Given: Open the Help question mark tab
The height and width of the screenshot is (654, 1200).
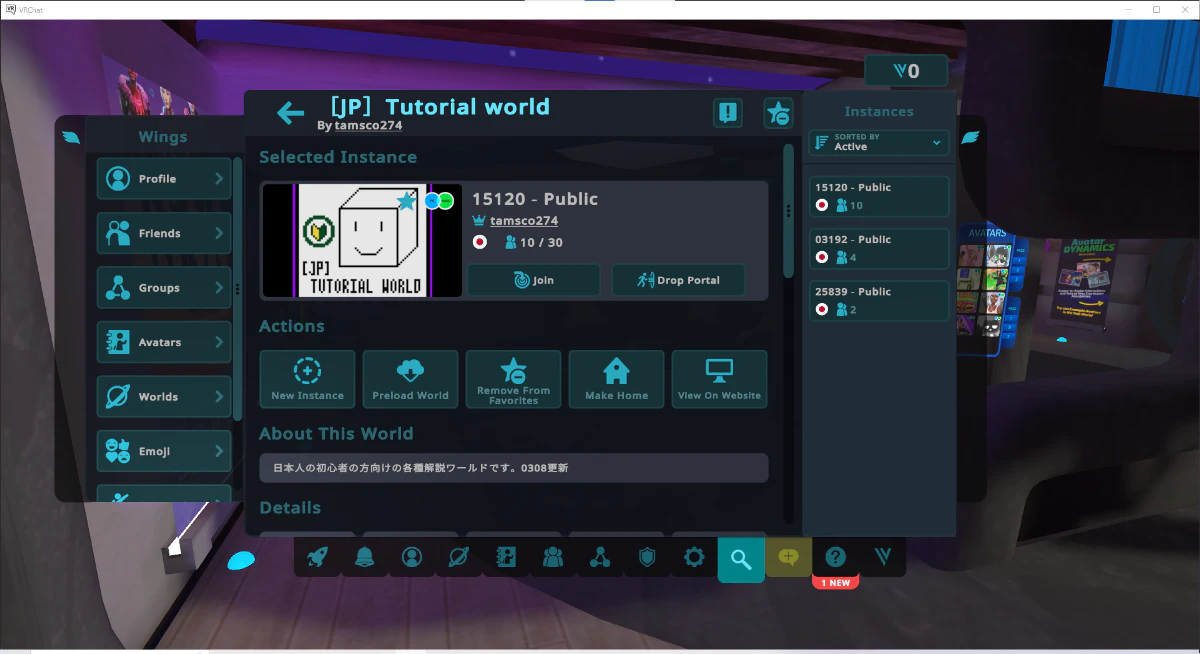Looking at the screenshot, I should pos(835,558).
